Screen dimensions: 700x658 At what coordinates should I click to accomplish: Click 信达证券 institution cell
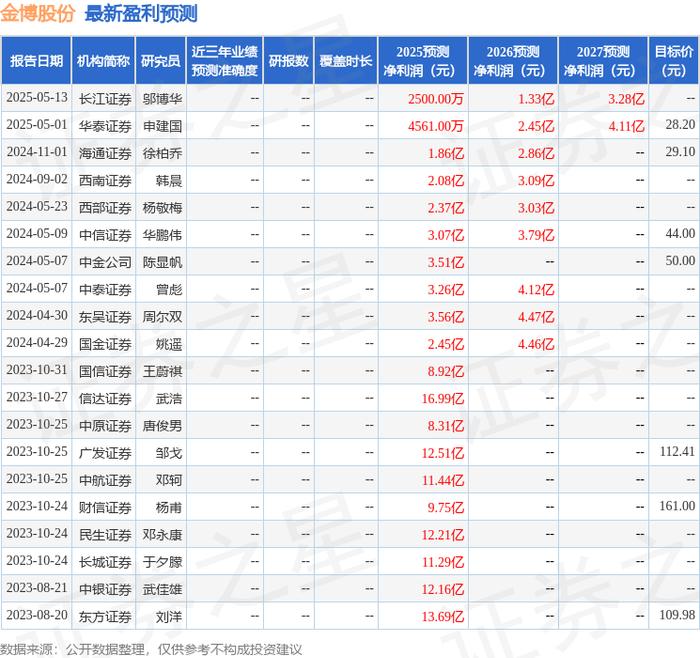[105, 398]
